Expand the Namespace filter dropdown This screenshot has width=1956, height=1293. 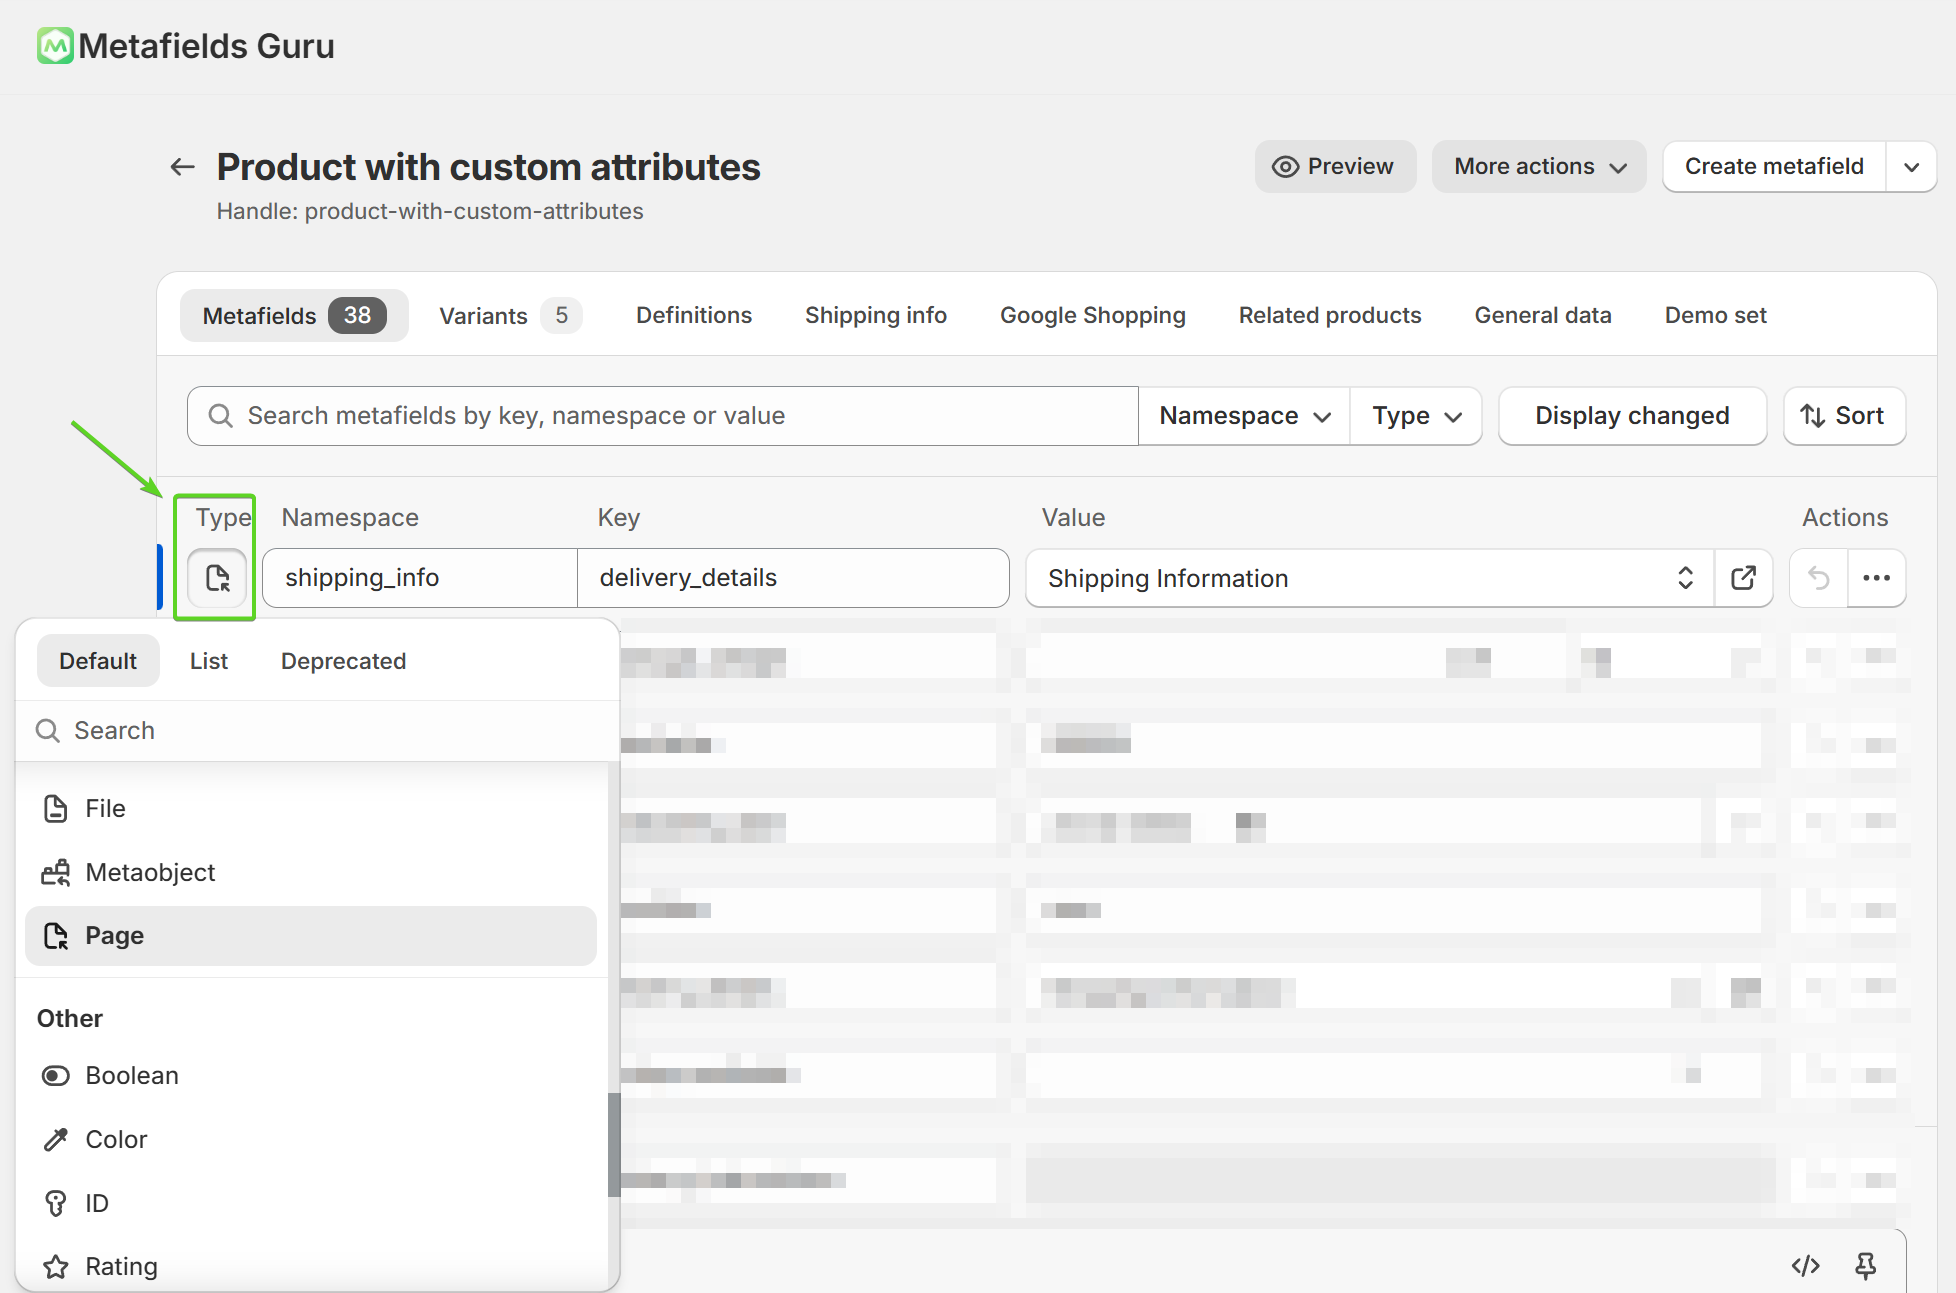[x=1244, y=416]
